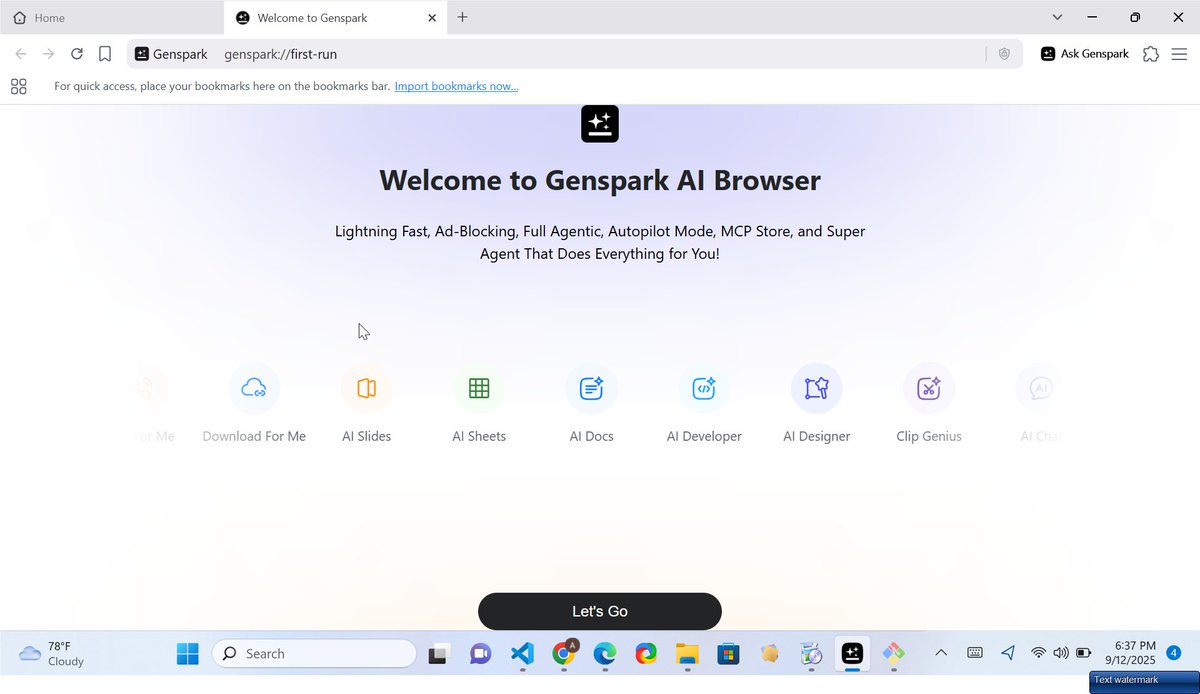
Task: Open a new tab with plus button
Action: tap(462, 17)
